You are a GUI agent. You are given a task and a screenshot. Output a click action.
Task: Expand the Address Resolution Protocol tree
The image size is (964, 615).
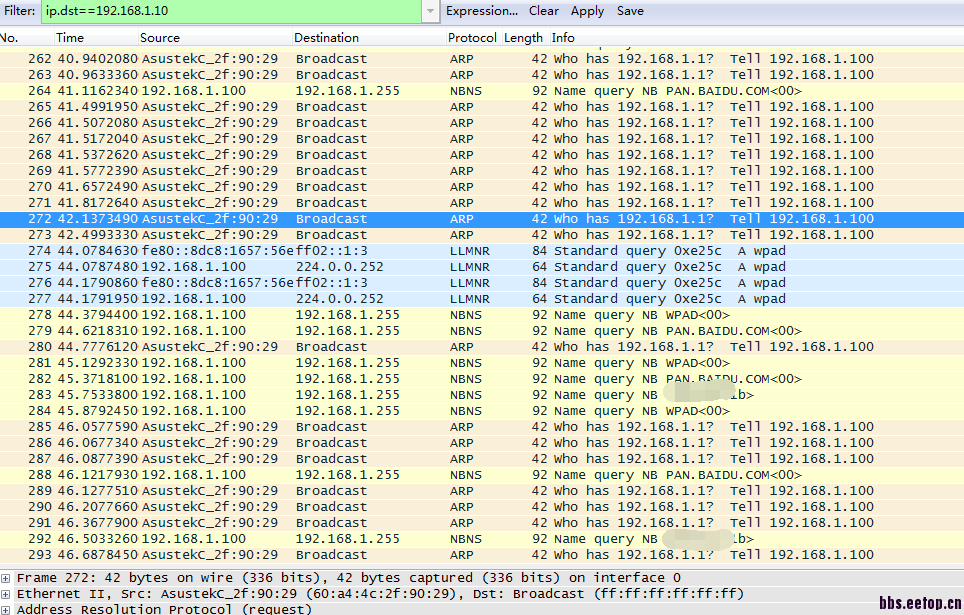(6, 609)
